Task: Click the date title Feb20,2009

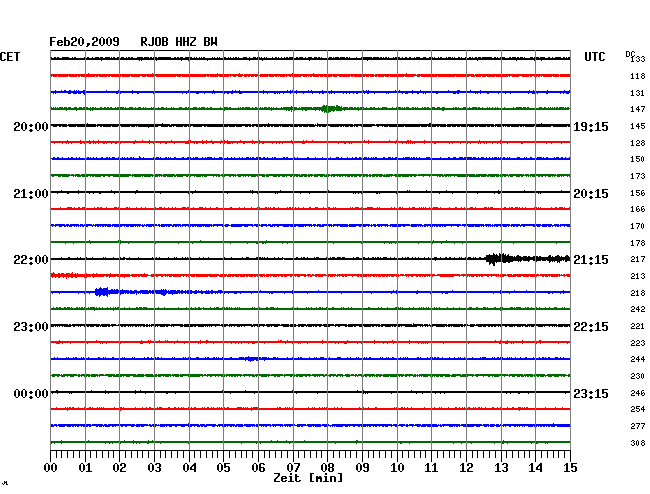Action: [84, 42]
